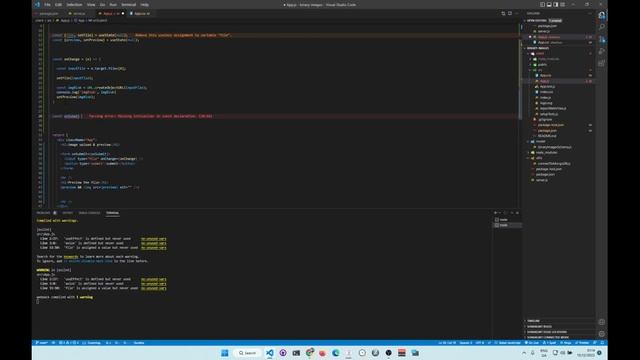Image resolution: width=640 pixels, height=360 pixels.
Task: Open binaryImageSchema.js in Explorer
Action: point(554,147)
